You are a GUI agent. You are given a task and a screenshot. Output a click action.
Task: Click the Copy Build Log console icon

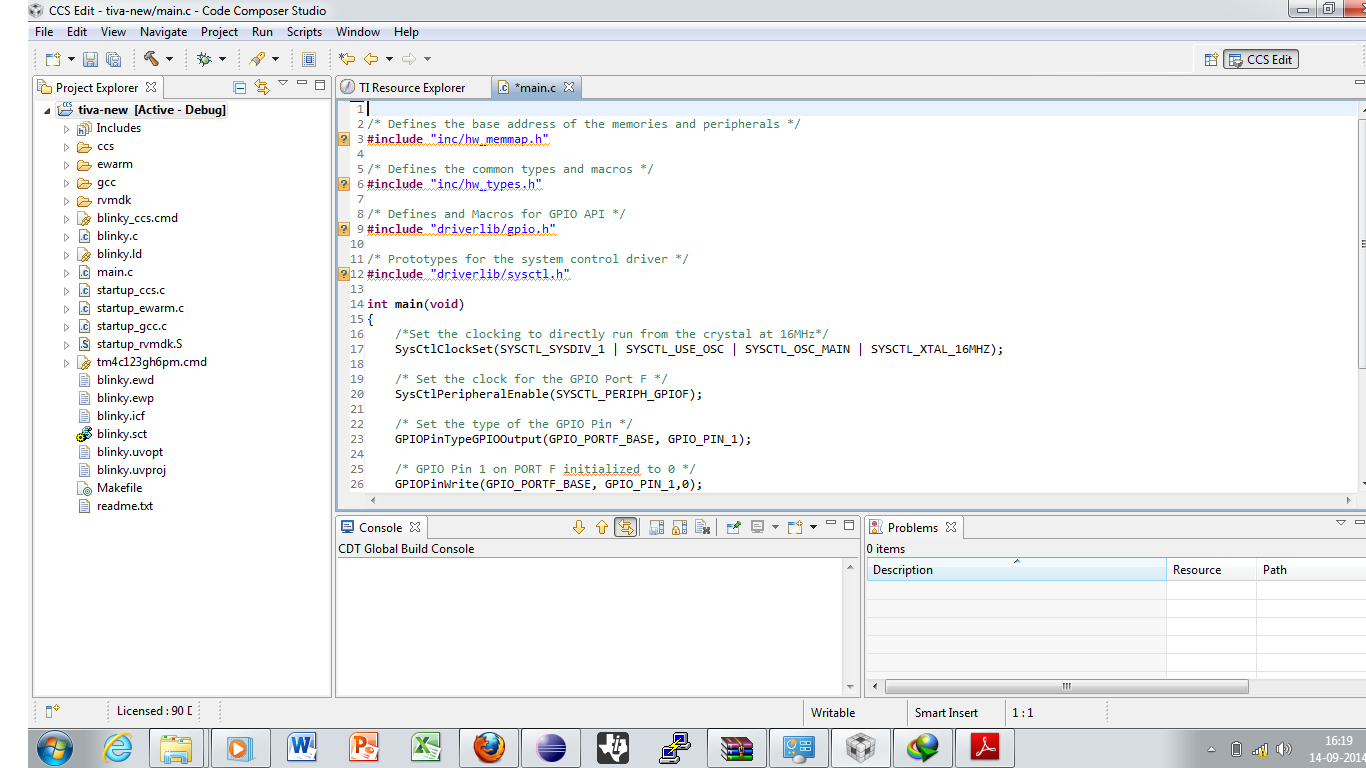pos(656,527)
